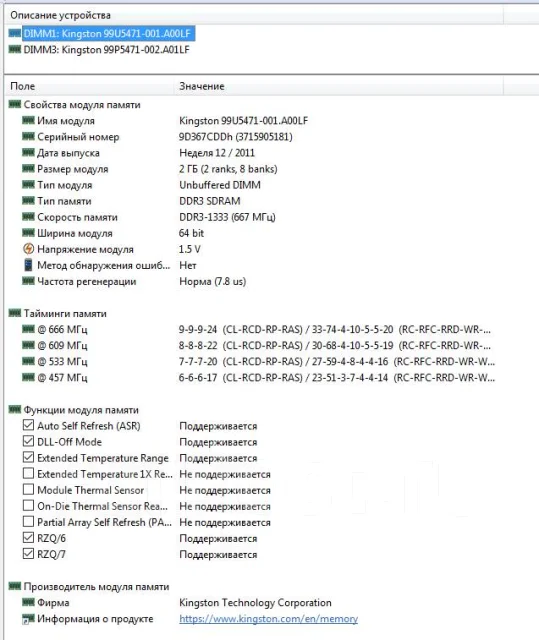Select timing value starting '6-6-6-17'
Viewport: 539px width, 640px height.
click(x=337, y=378)
